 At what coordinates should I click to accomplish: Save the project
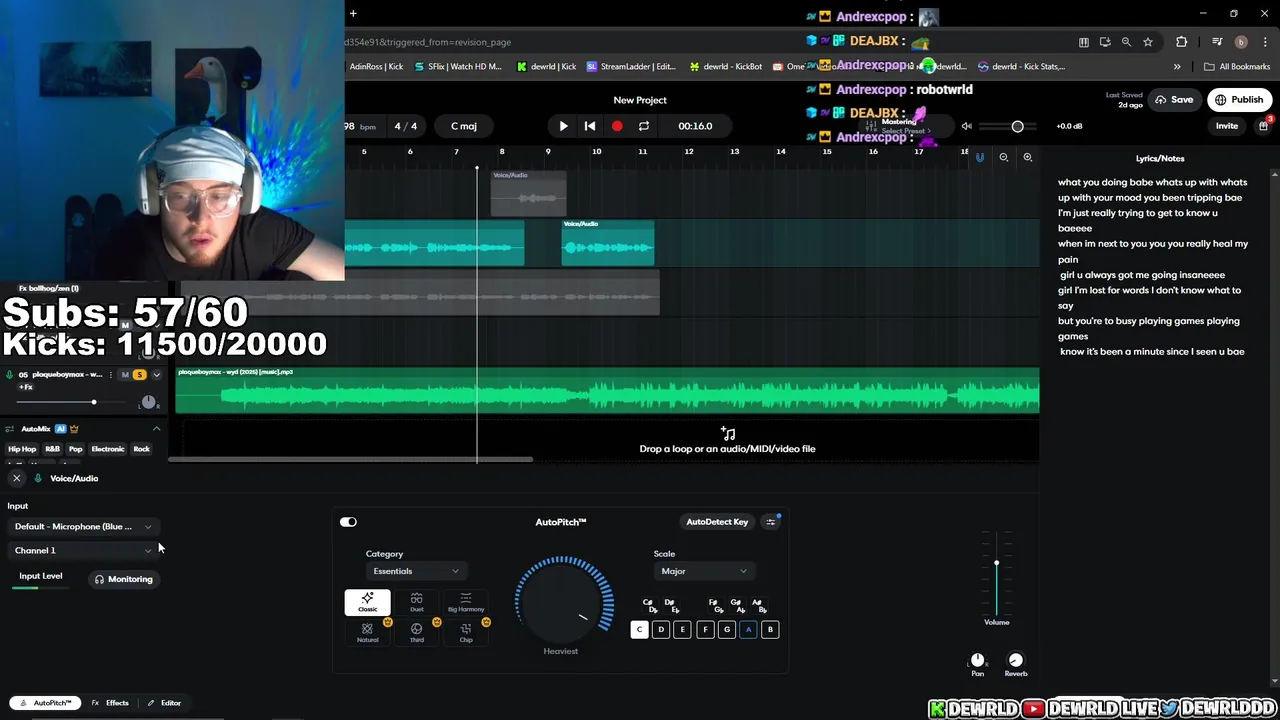click(1174, 99)
